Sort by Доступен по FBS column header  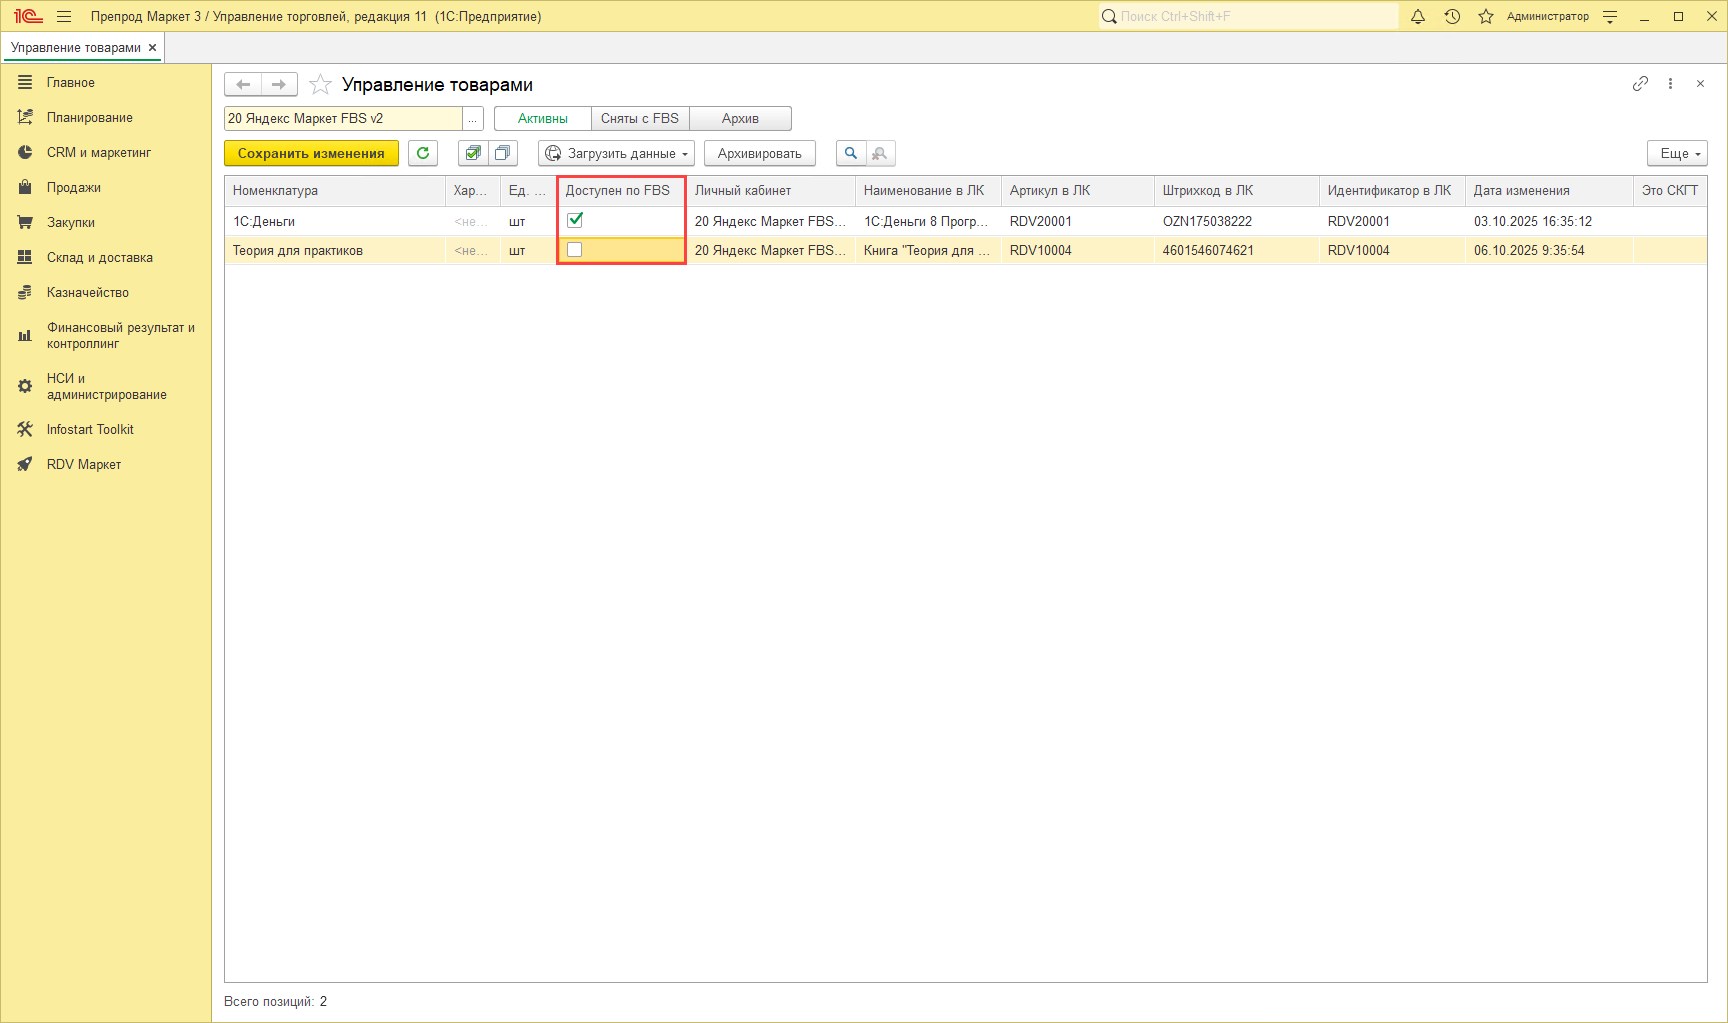[621, 191]
